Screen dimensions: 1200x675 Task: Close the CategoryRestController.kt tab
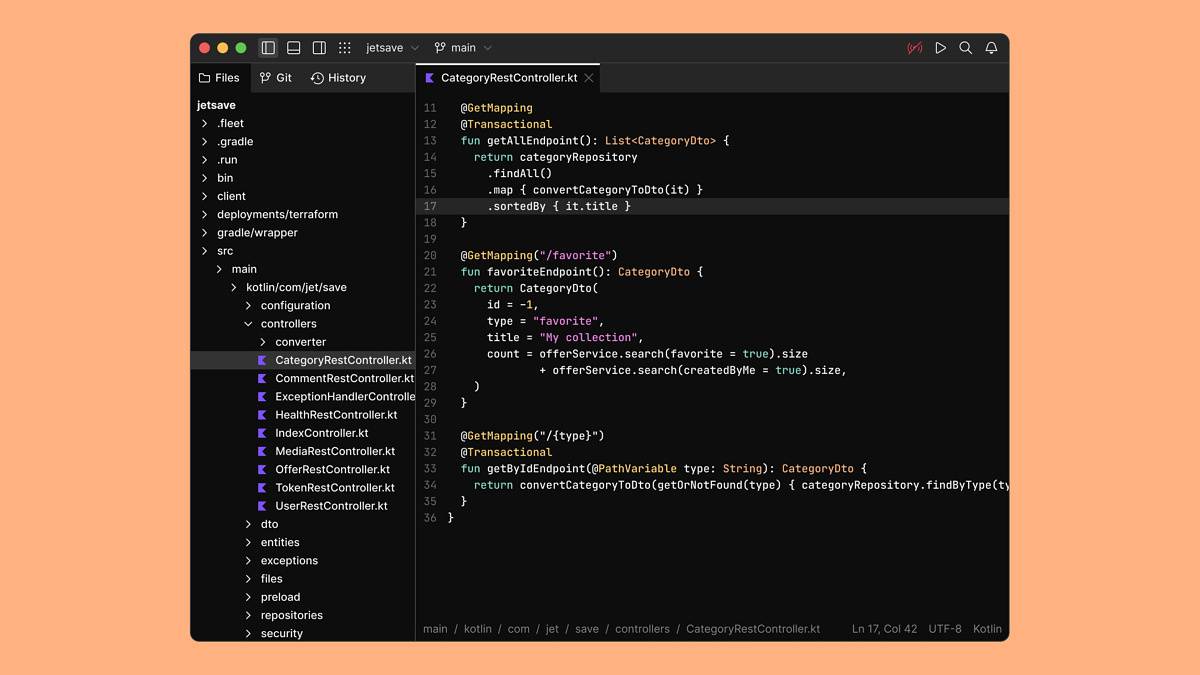[589, 78]
